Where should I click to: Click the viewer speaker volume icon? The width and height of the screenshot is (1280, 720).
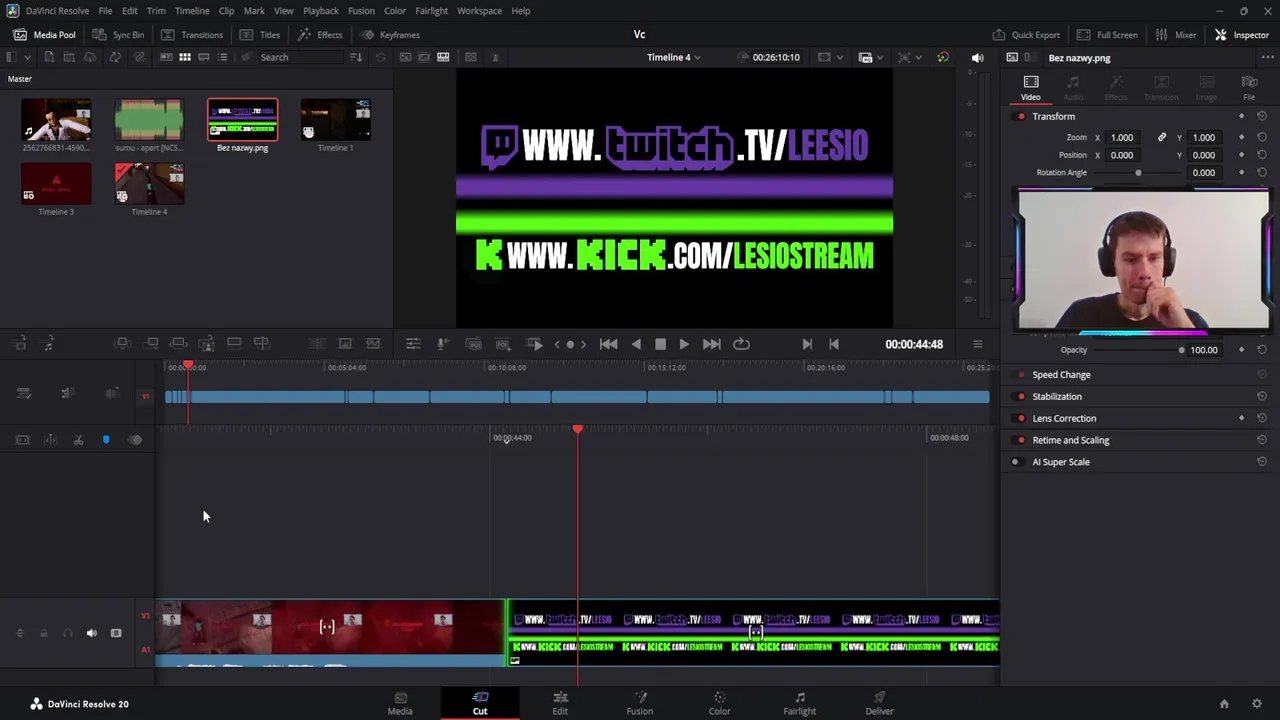977,57
